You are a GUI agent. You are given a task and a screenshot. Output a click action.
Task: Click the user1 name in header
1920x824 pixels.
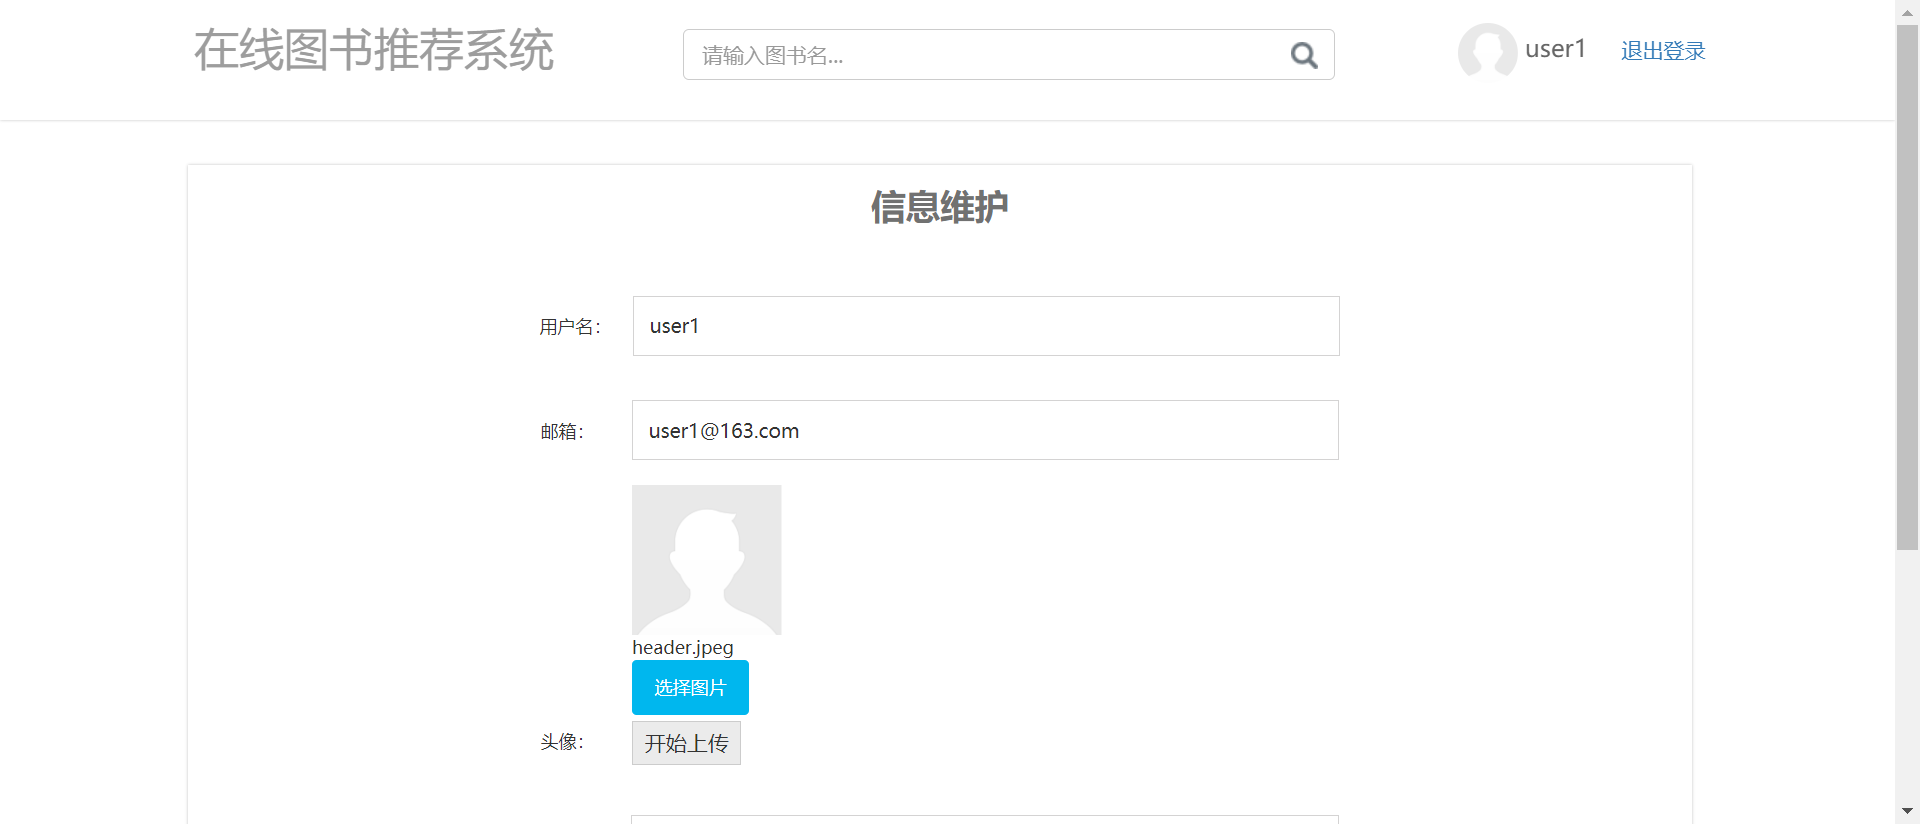pyautogui.click(x=1555, y=49)
